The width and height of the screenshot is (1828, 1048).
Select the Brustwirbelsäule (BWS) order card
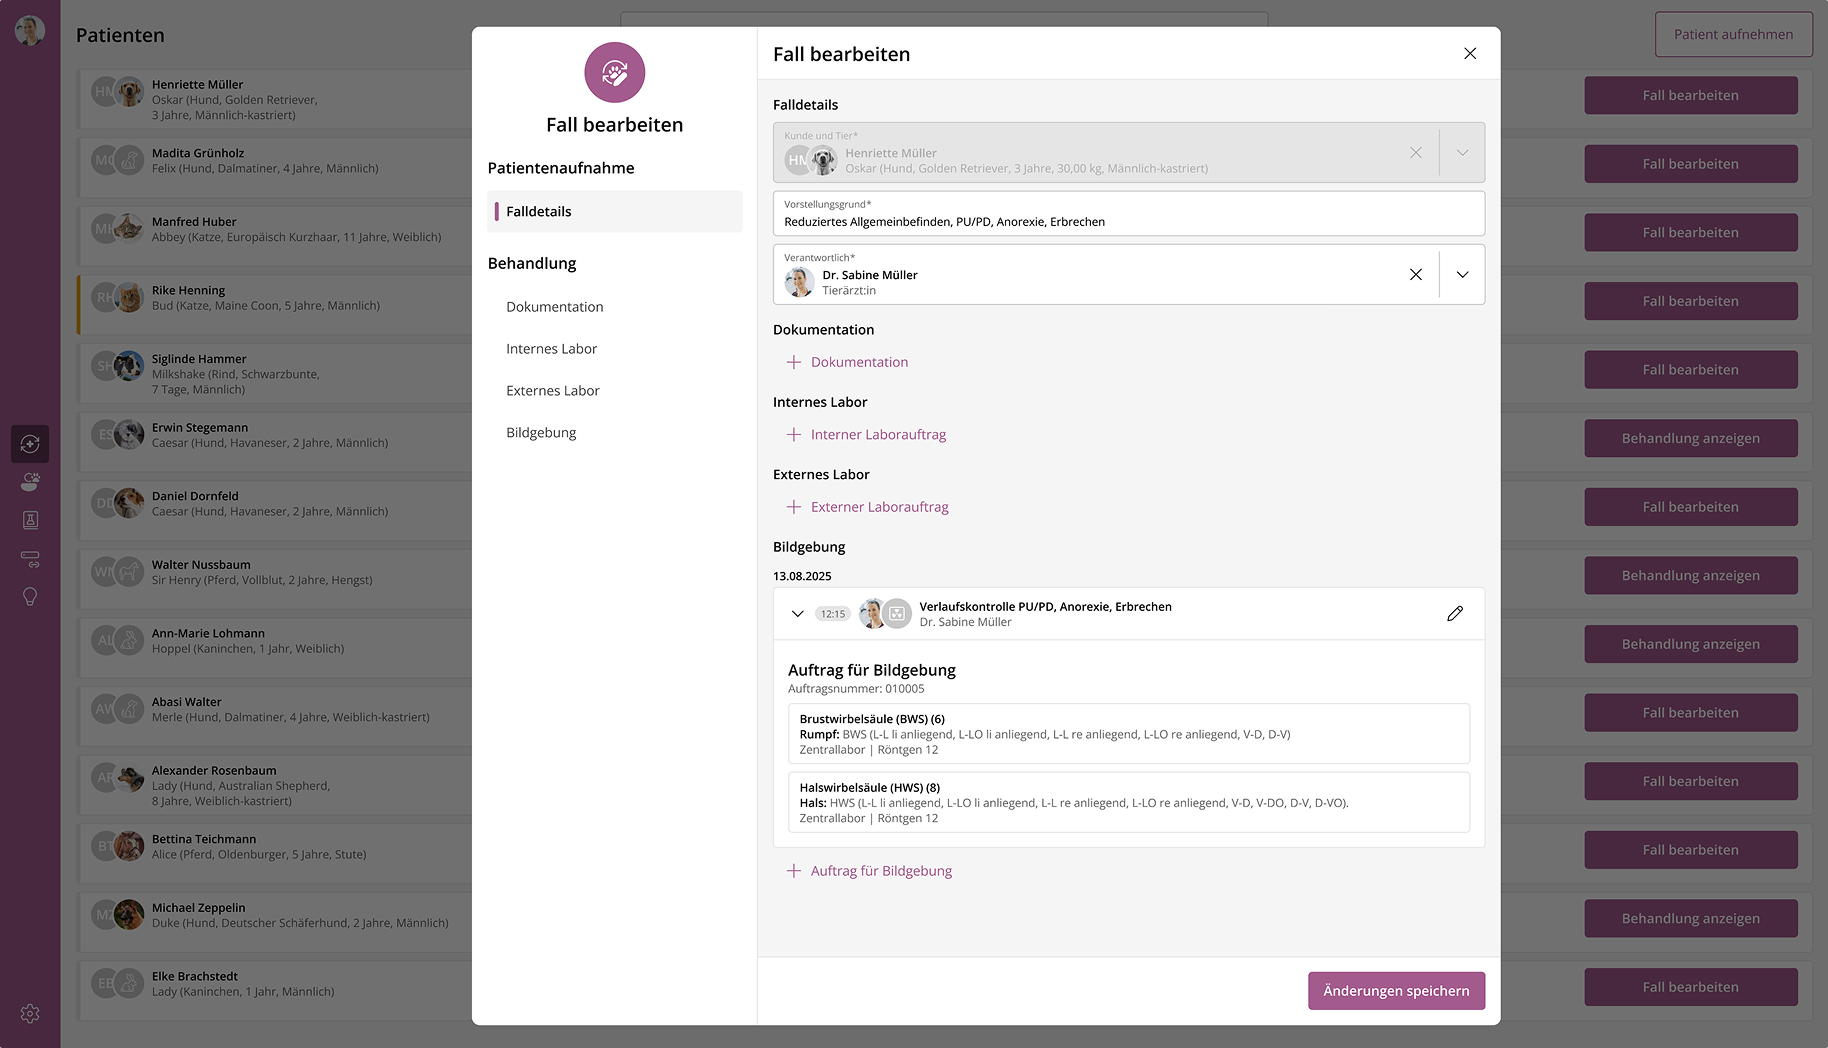(x=1129, y=734)
